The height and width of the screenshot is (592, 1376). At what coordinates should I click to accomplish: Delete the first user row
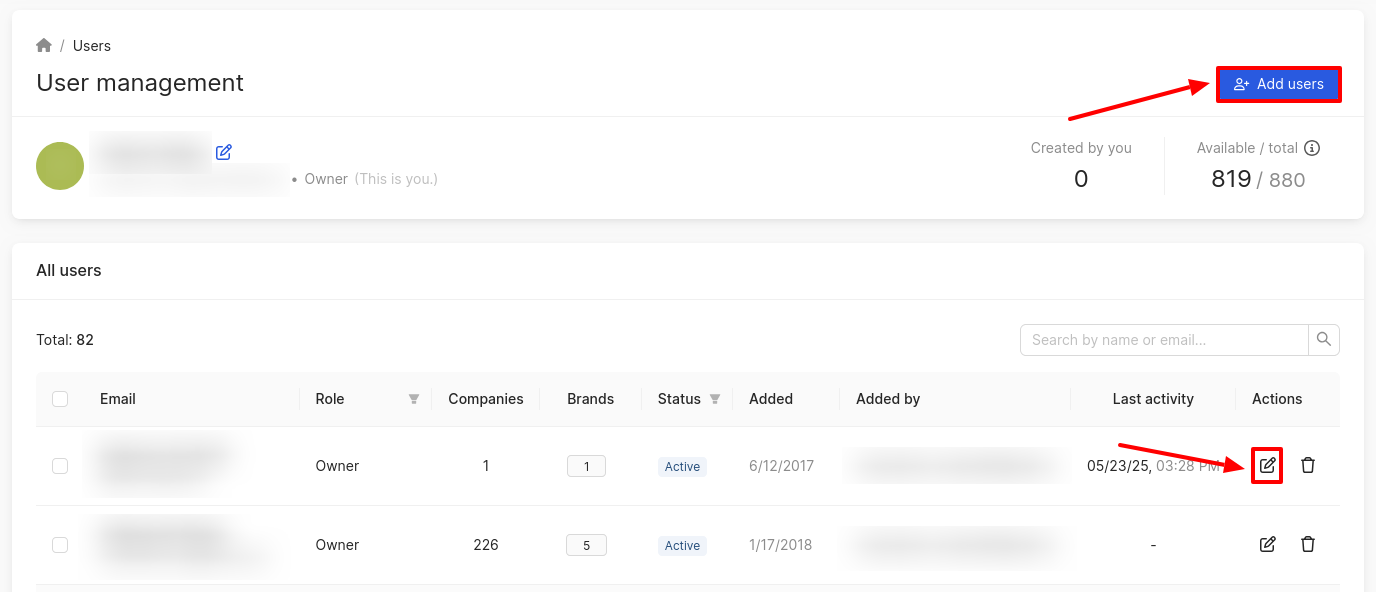pyautogui.click(x=1308, y=466)
